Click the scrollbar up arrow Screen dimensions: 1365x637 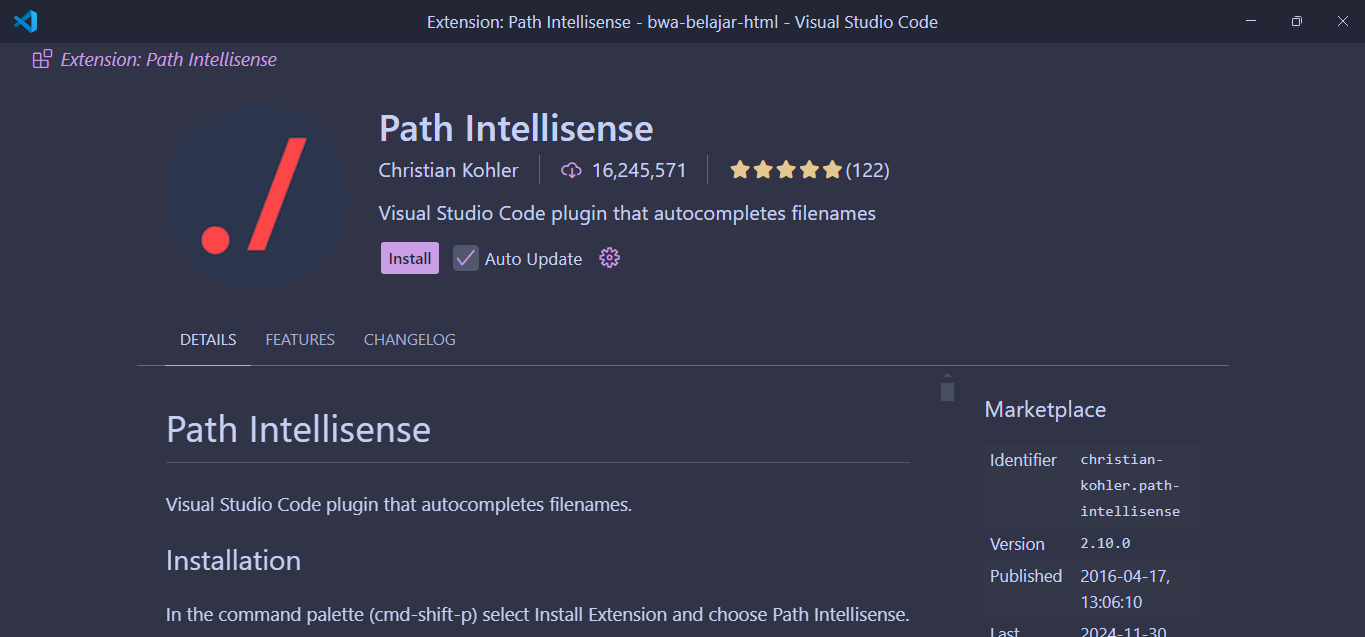tap(947, 376)
